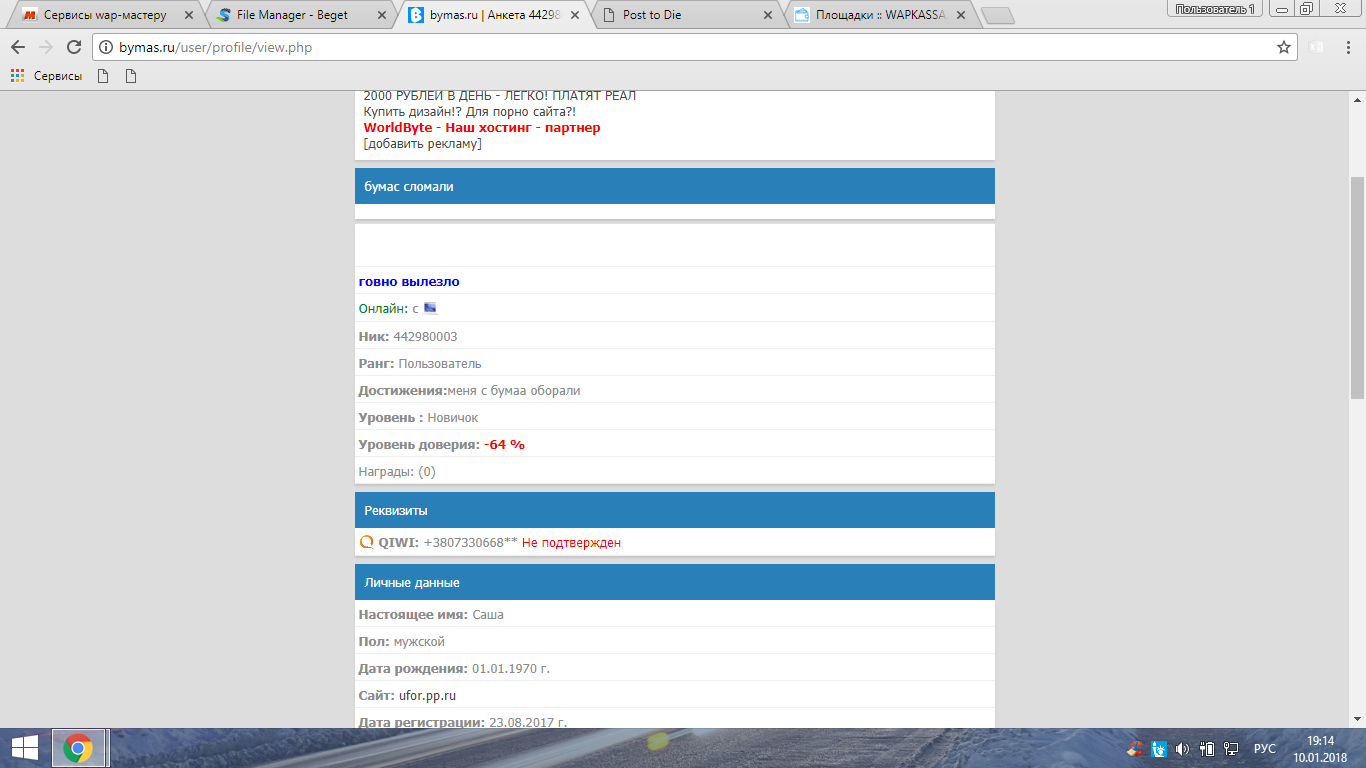Click the Chrome icon in the taskbar

point(79,748)
